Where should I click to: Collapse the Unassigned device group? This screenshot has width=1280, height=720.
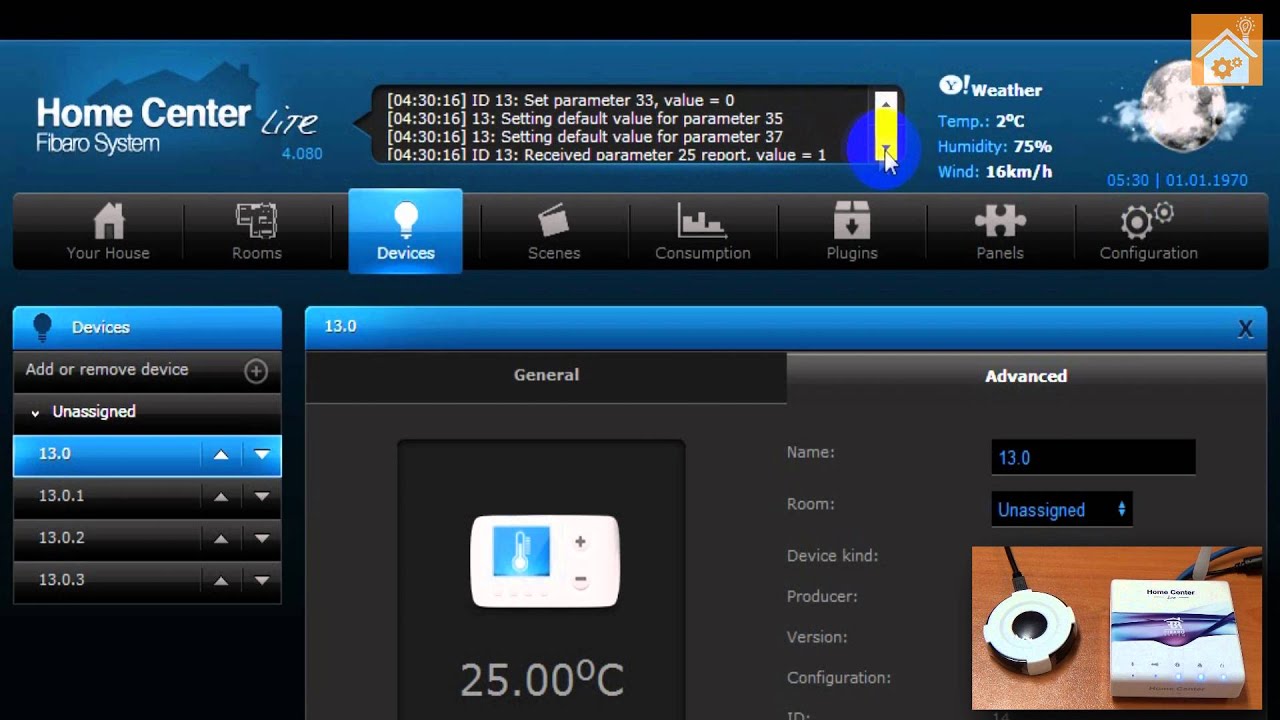36,412
